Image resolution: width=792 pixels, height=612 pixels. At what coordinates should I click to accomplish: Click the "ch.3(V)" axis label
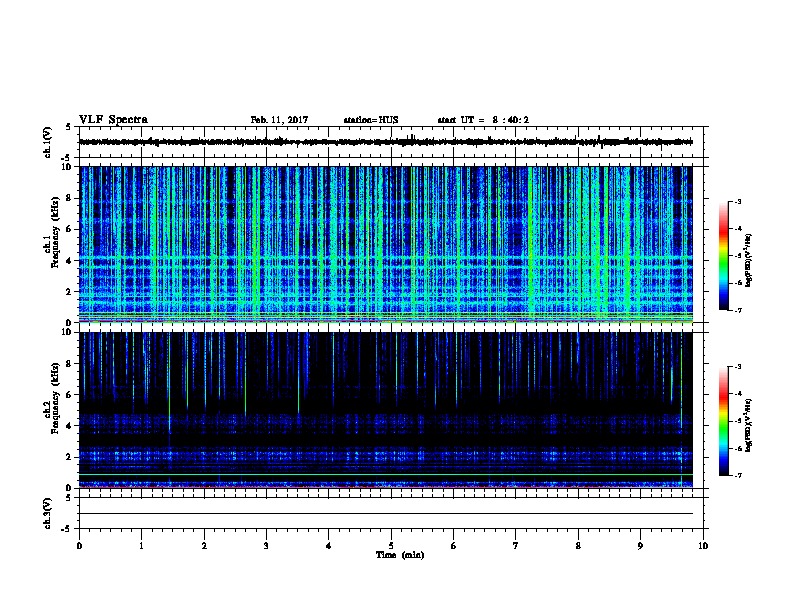pyautogui.click(x=48, y=513)
